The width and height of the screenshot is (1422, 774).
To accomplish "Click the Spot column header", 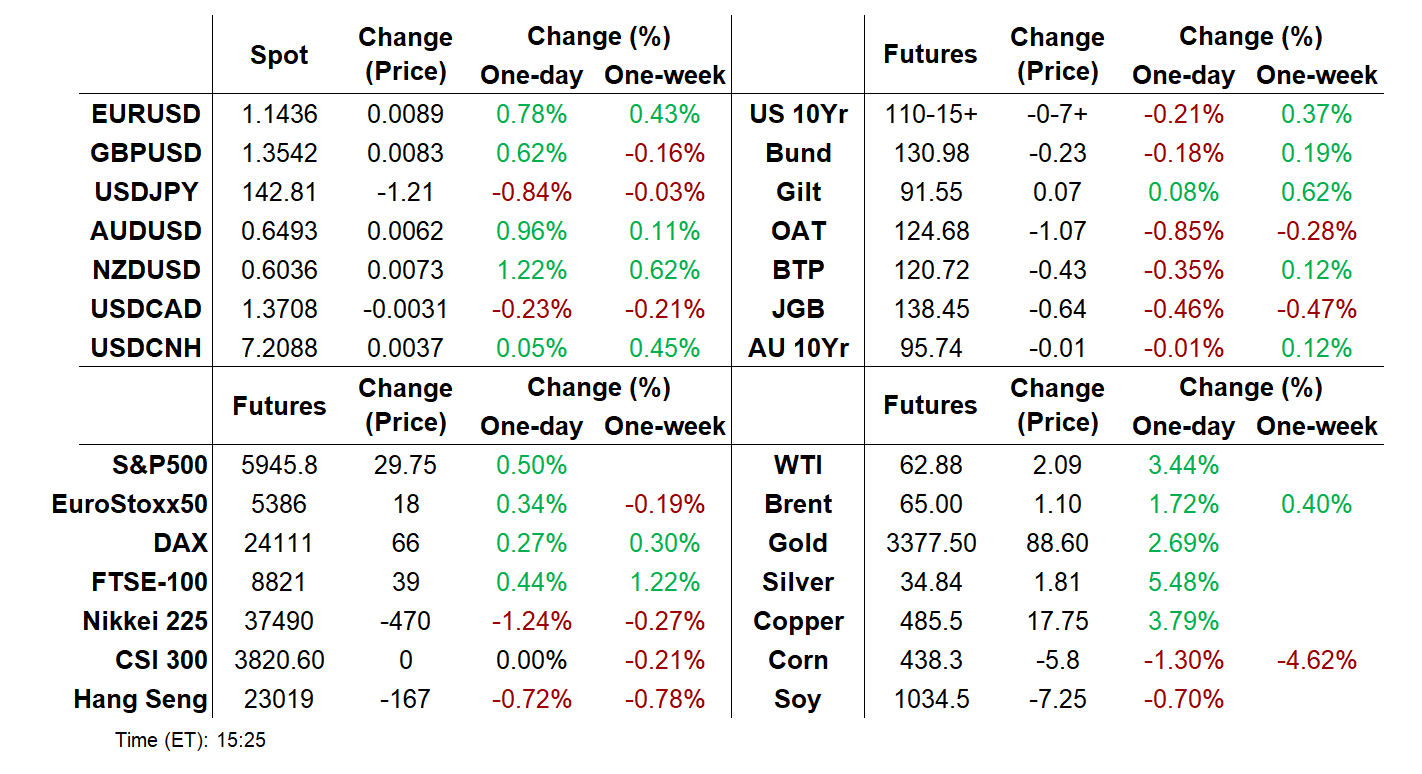I will [x=279, y=56].
